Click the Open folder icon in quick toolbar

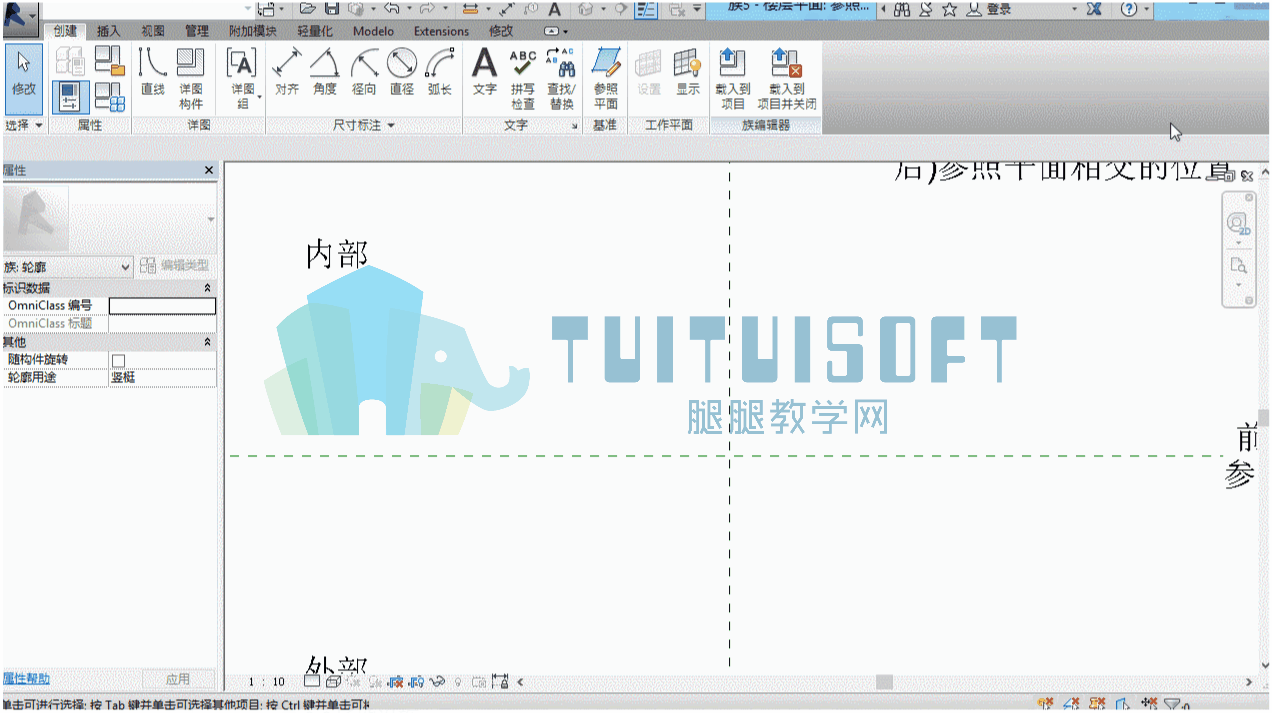coord(309,9)
